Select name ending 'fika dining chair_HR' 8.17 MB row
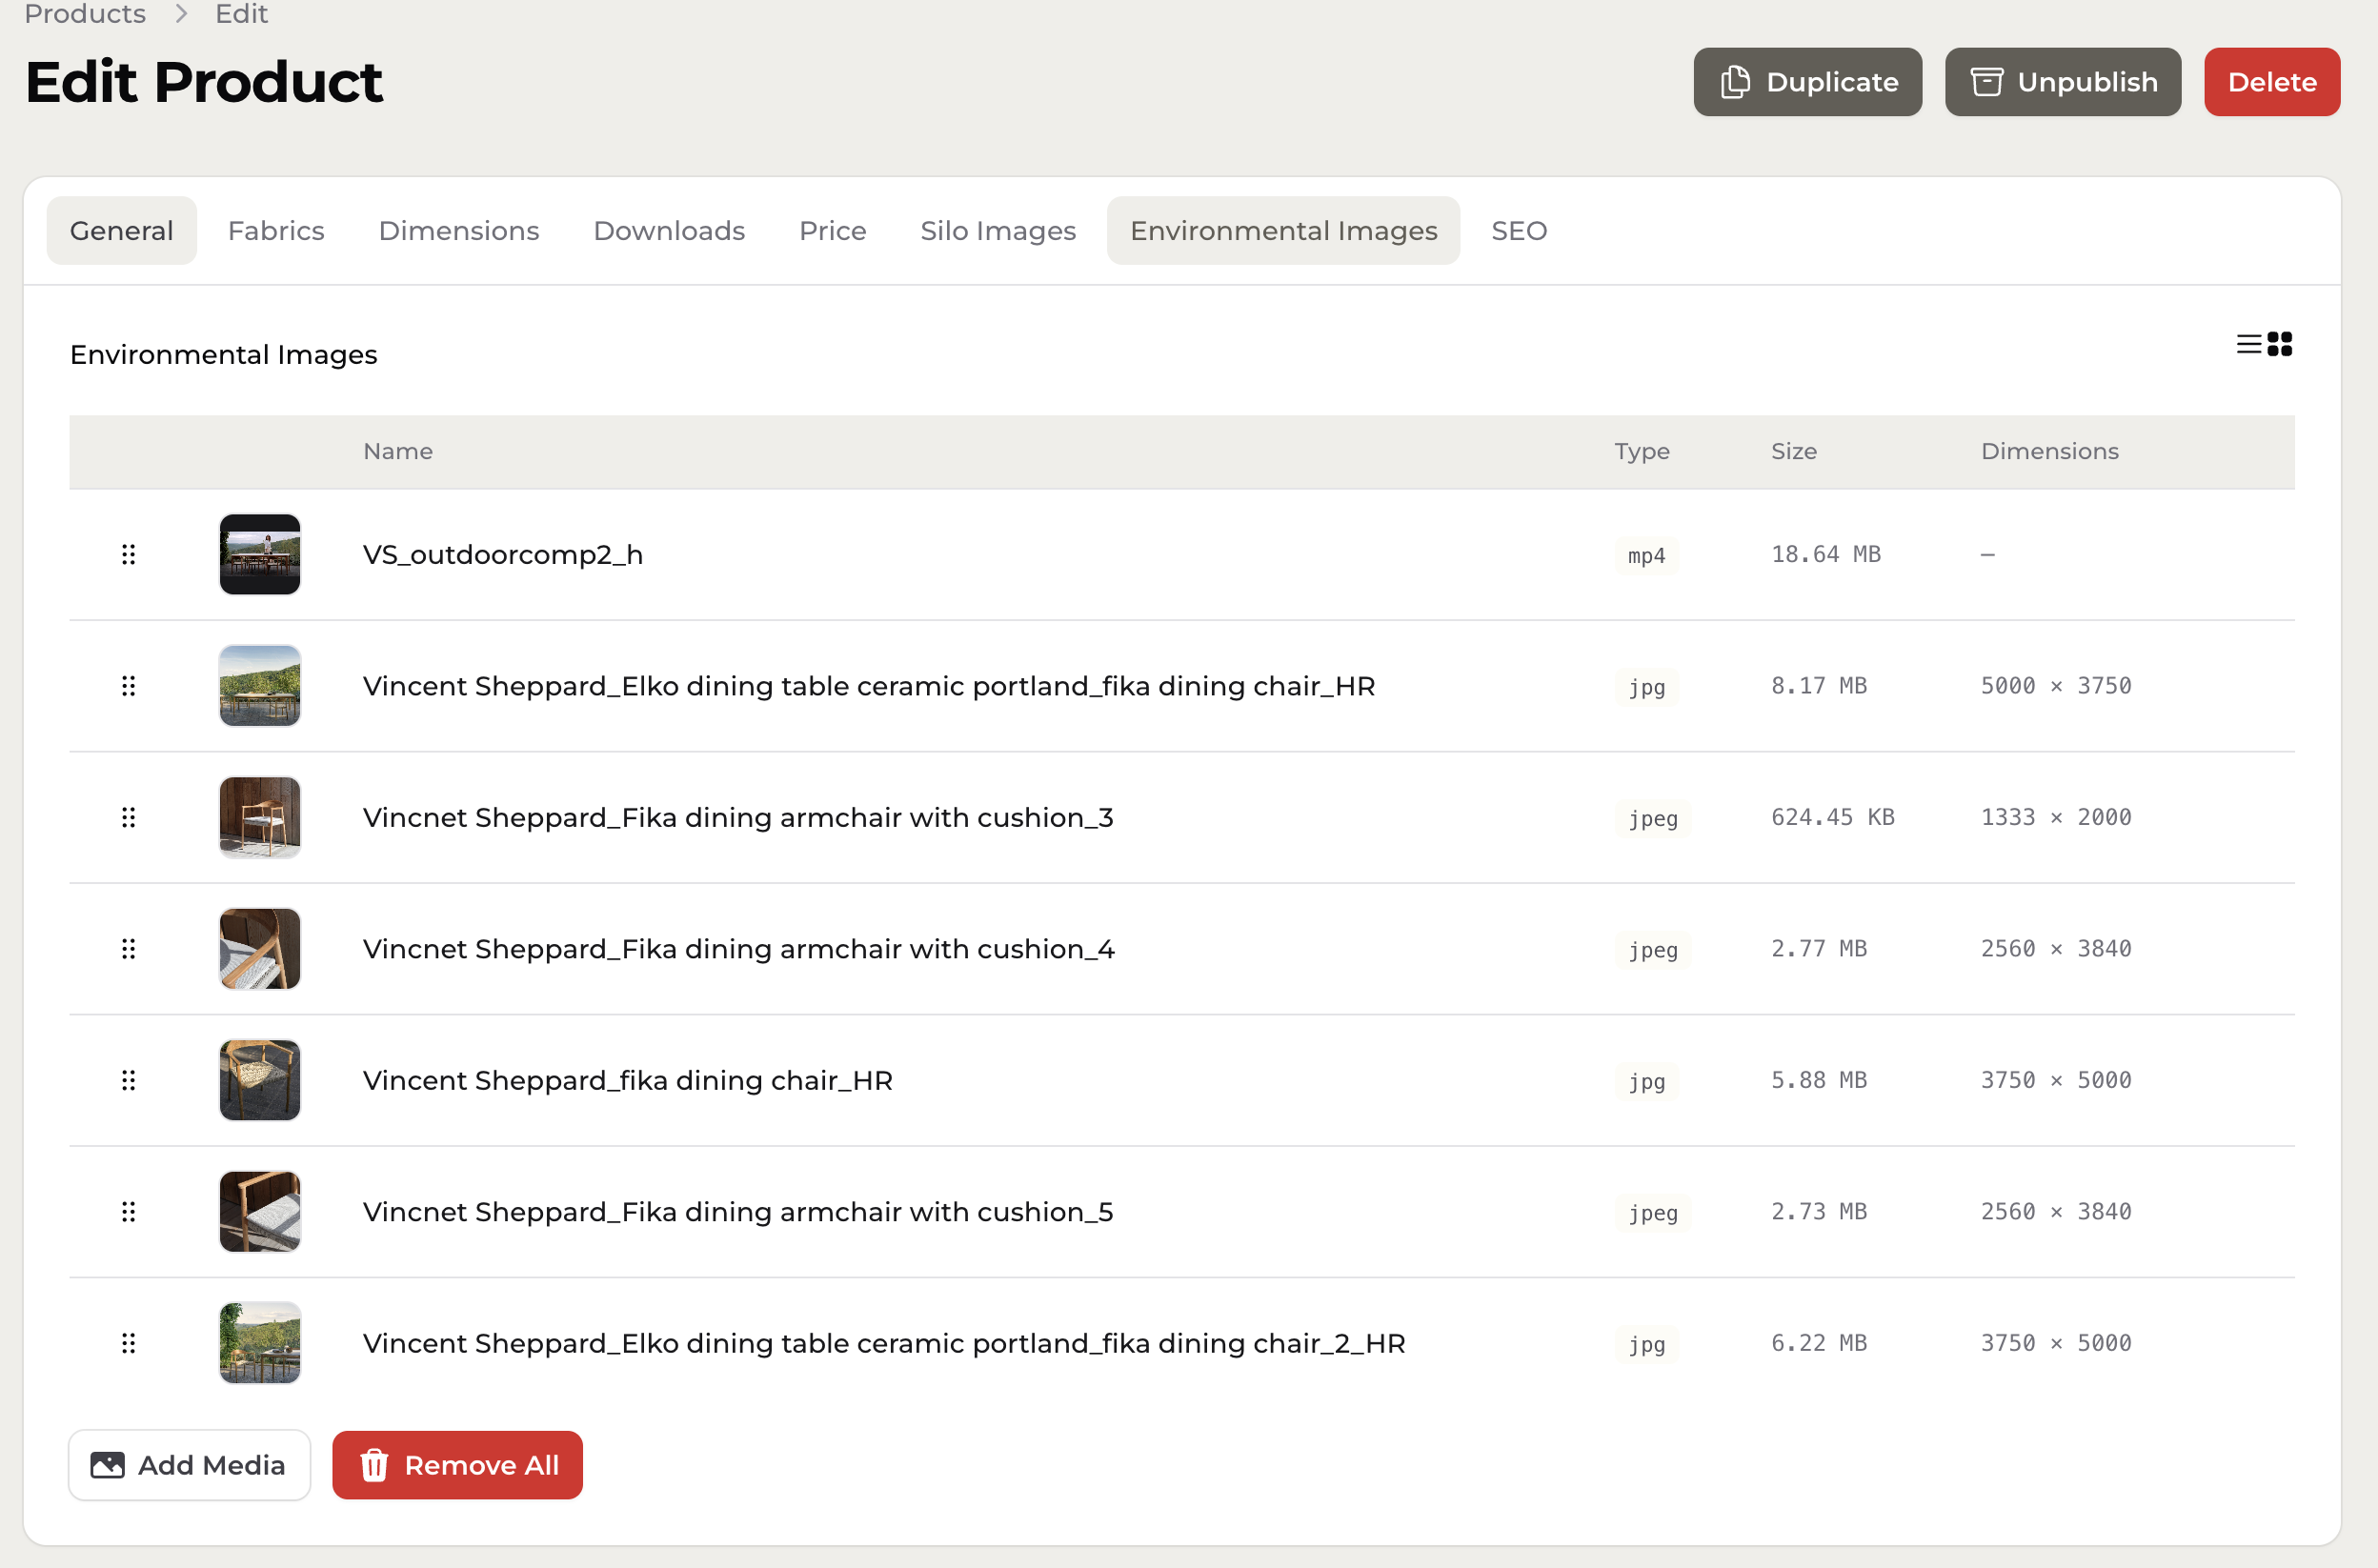This screenshot has height=1568, width=2378. tap(869, 686)
